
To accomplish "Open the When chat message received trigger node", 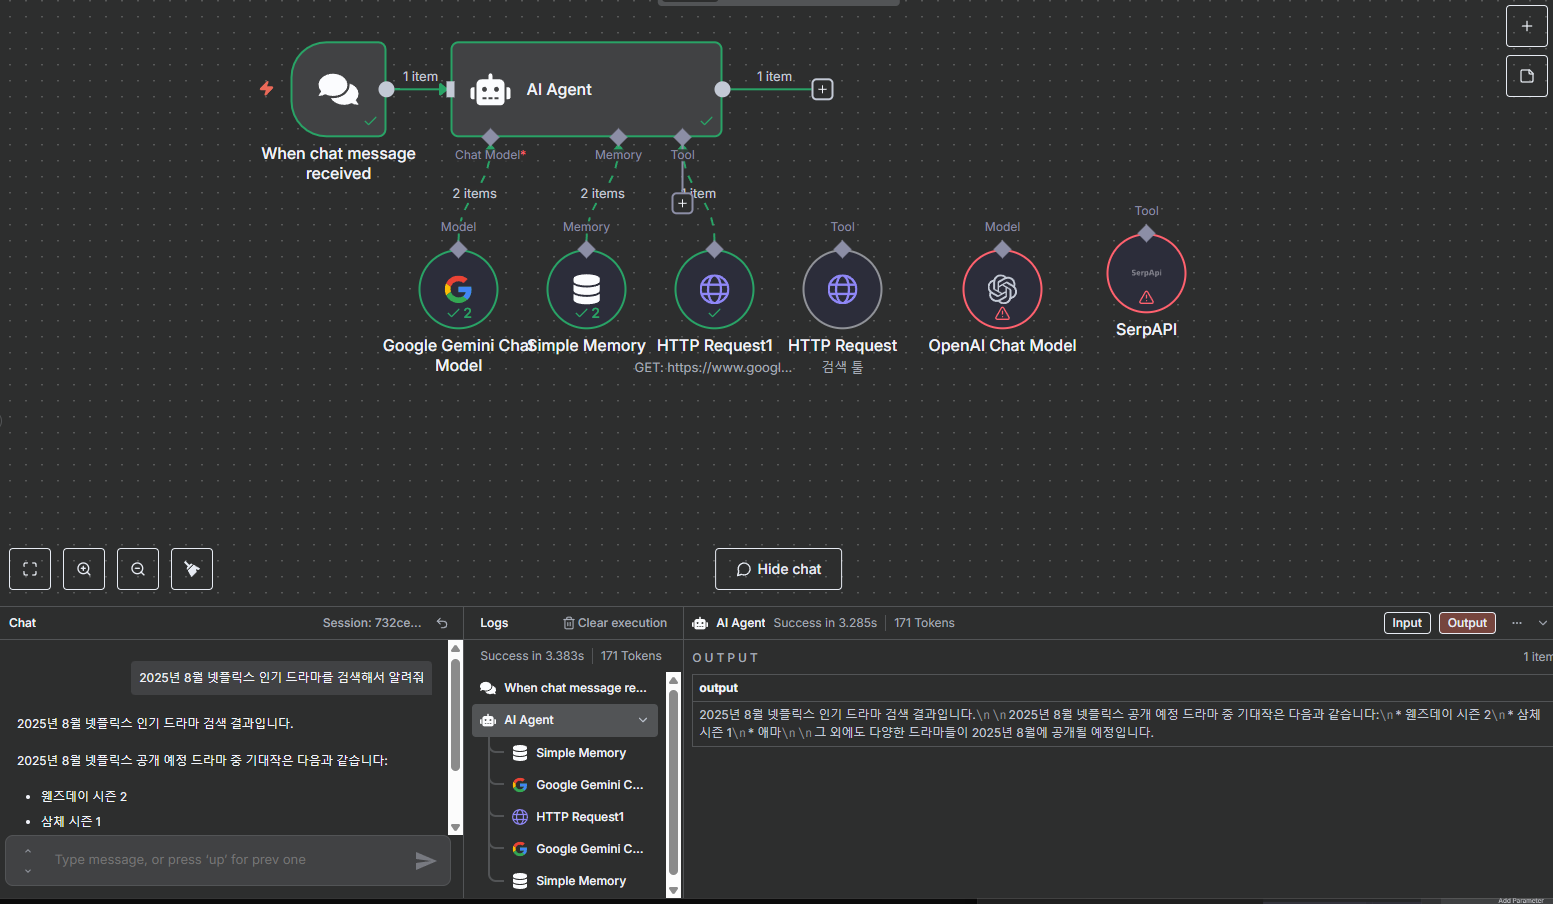I will tap(338, 89).
